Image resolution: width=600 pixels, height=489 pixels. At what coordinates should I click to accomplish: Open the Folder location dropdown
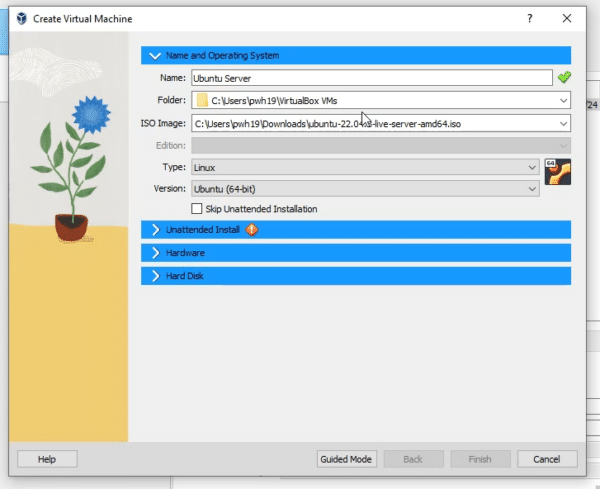point(564,100)
